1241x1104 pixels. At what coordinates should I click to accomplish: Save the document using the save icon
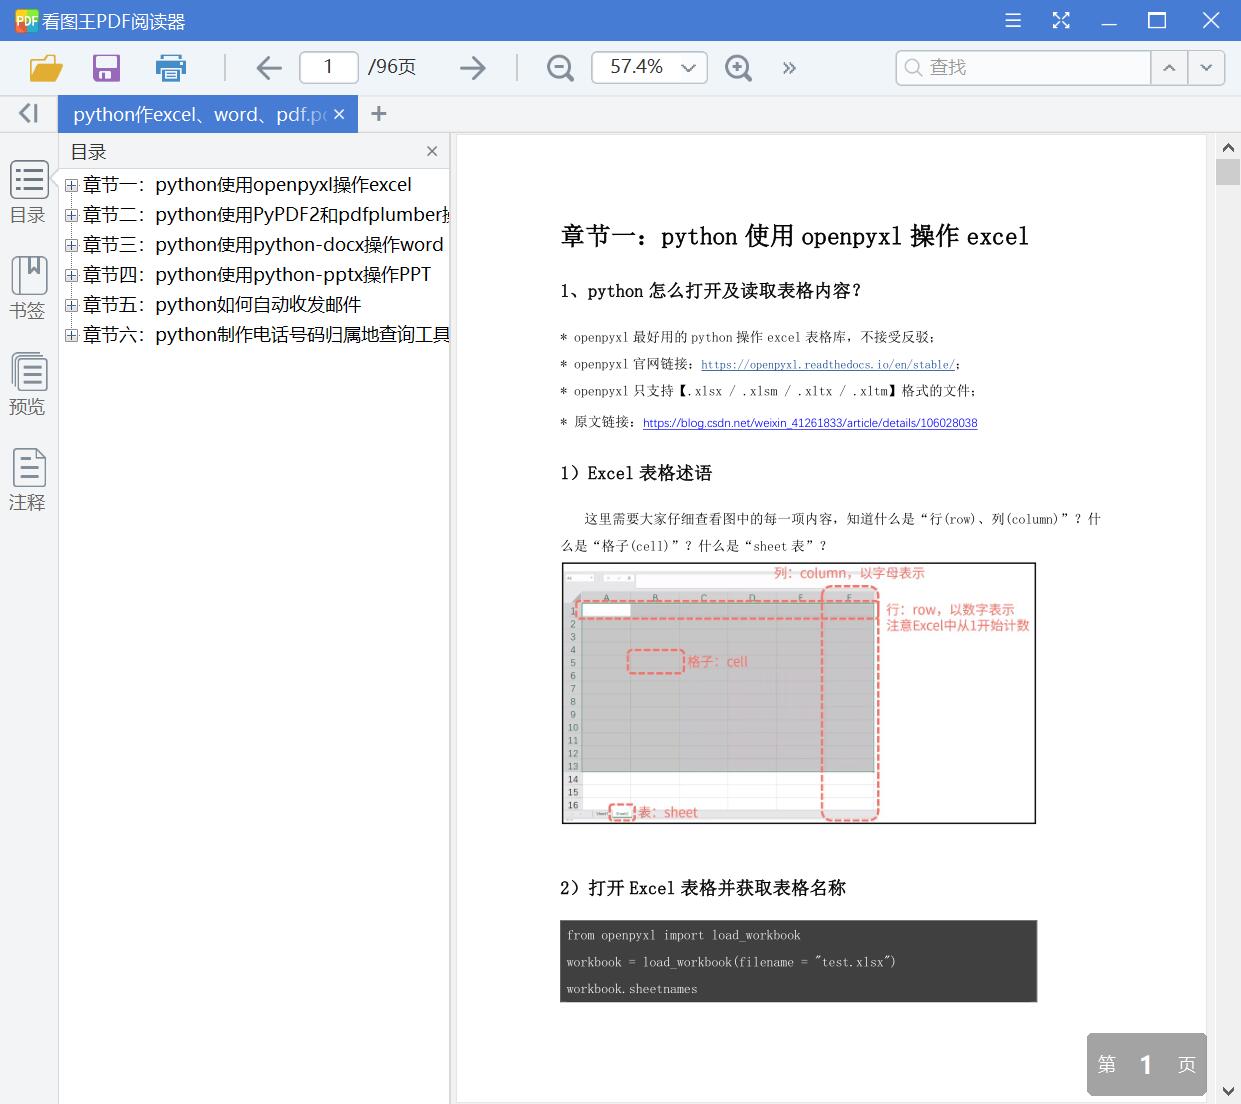coord(106,67)
